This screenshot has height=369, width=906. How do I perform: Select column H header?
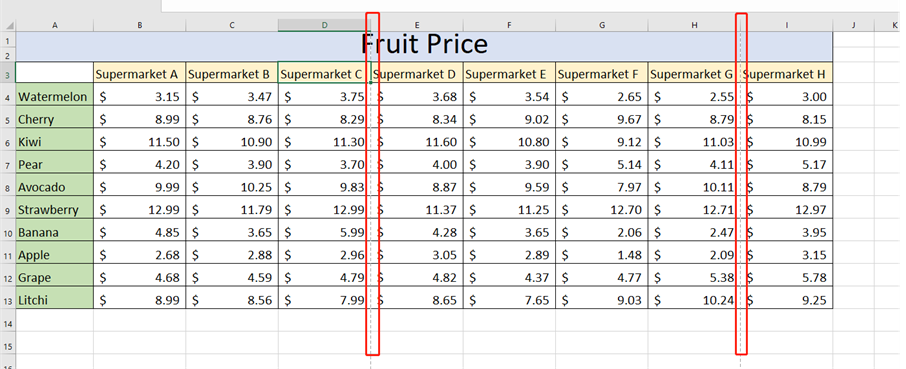[x=695, y=25]
